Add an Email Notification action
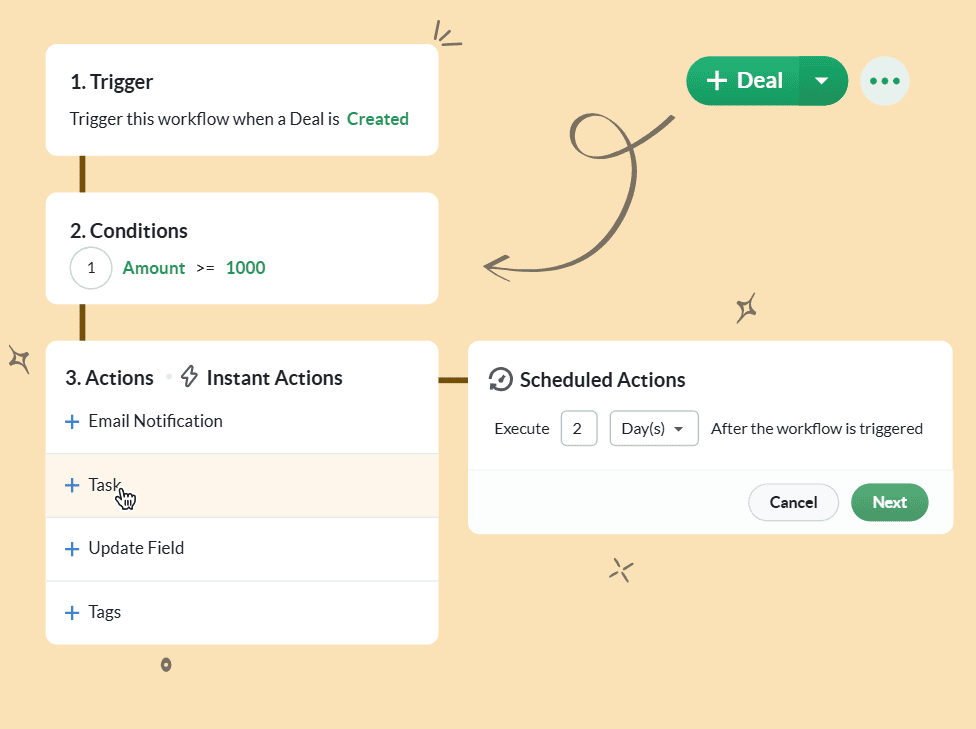The width and height of the screenshot is (976, 729). pyautogui.click(x=242, y=421)
